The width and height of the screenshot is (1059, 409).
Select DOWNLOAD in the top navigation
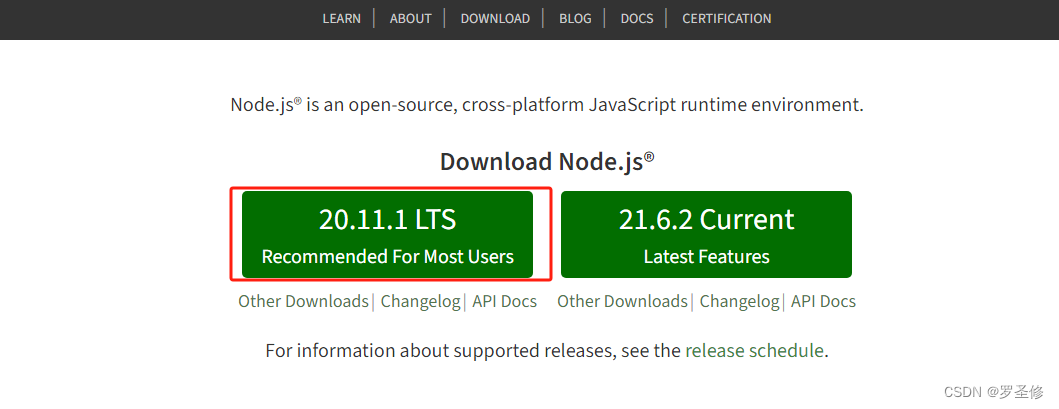click(495, 19)
